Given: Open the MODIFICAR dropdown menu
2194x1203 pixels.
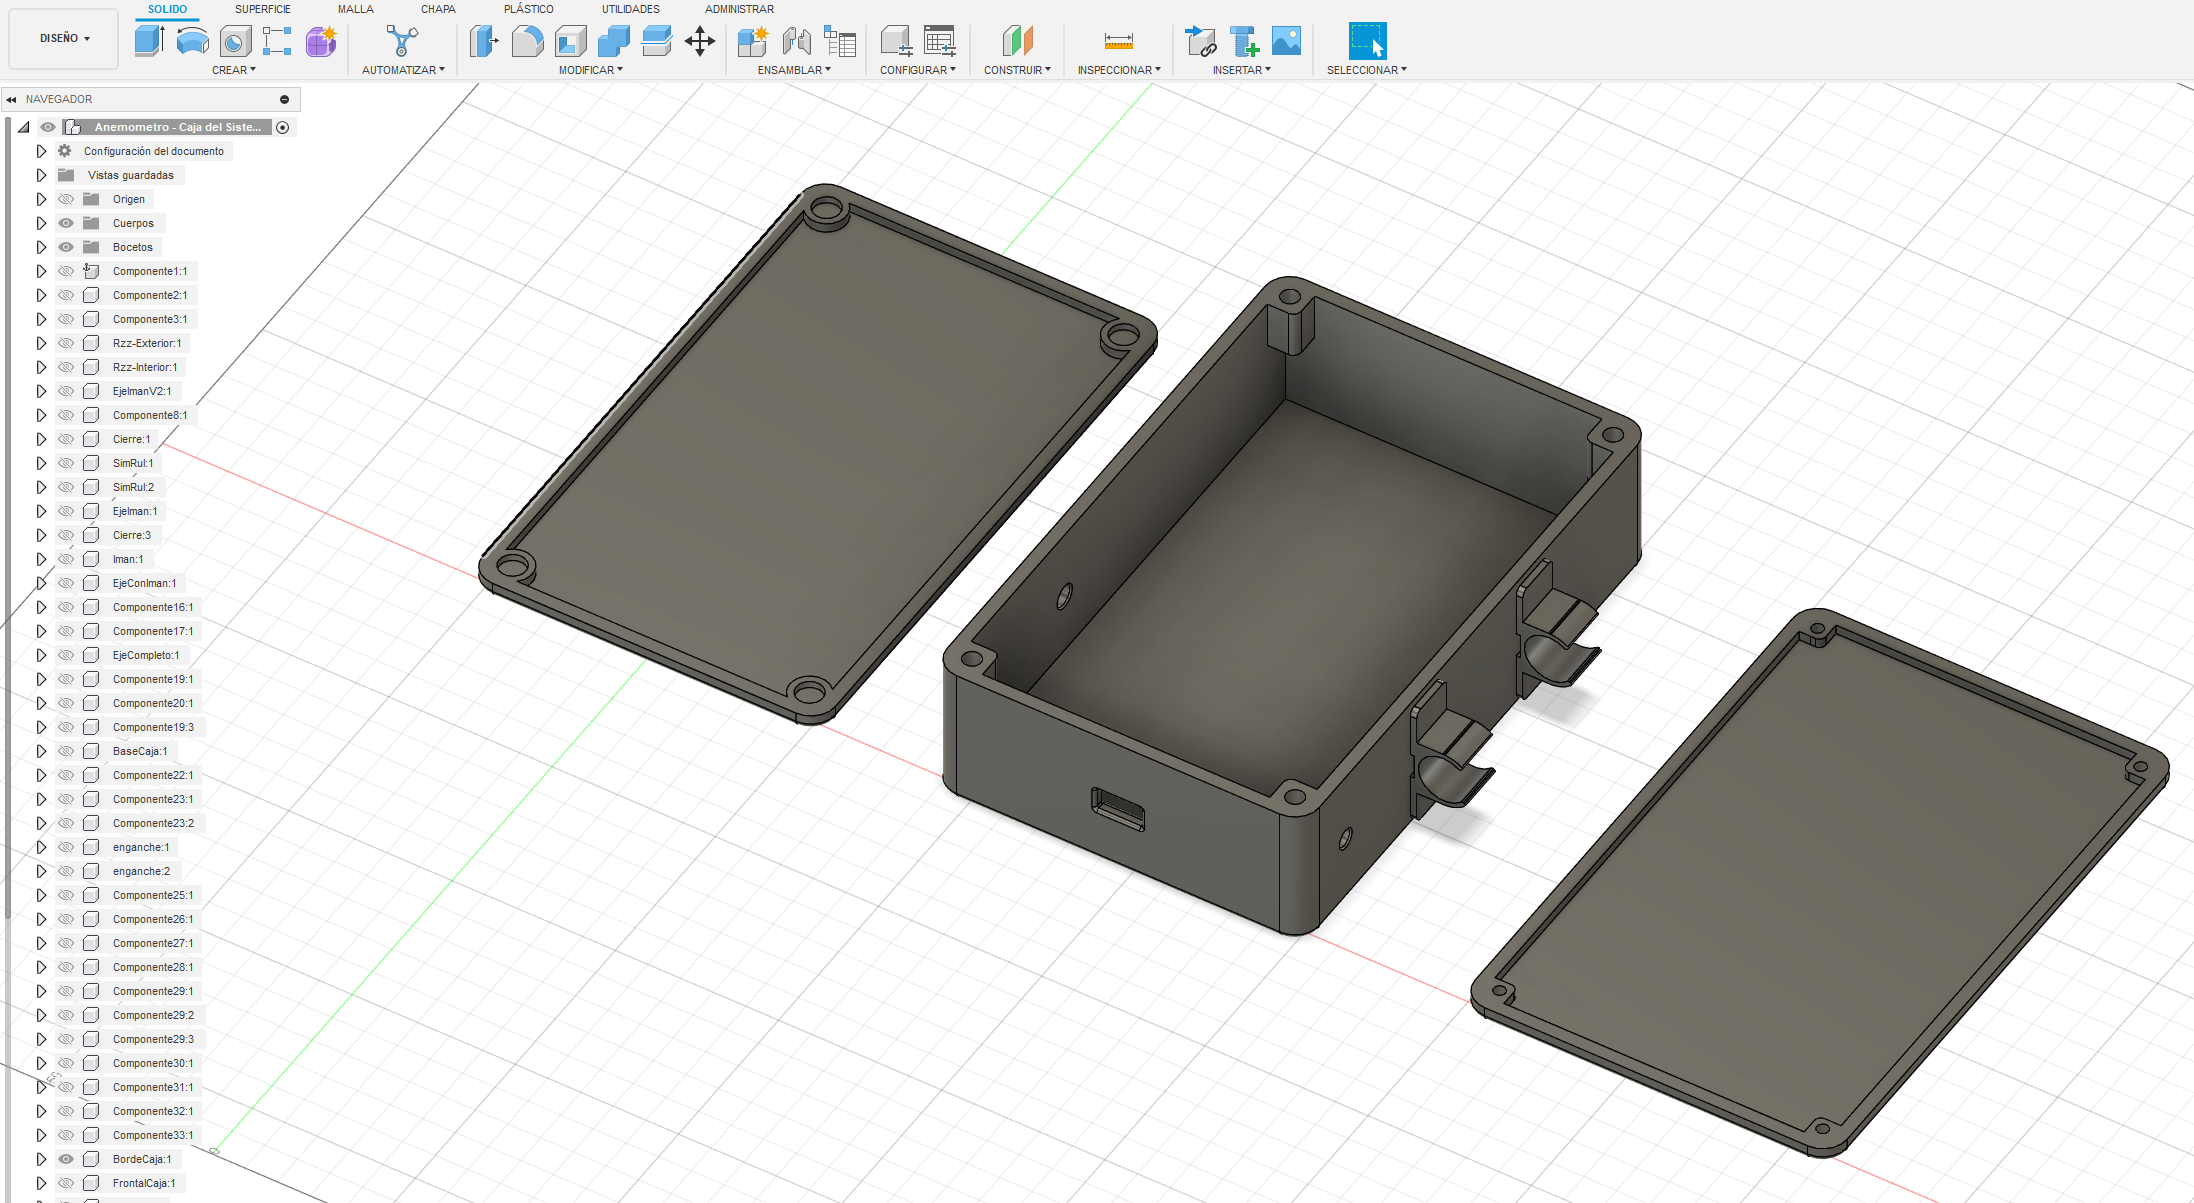Looking at the screenshot, I should [x=590, y=70].
